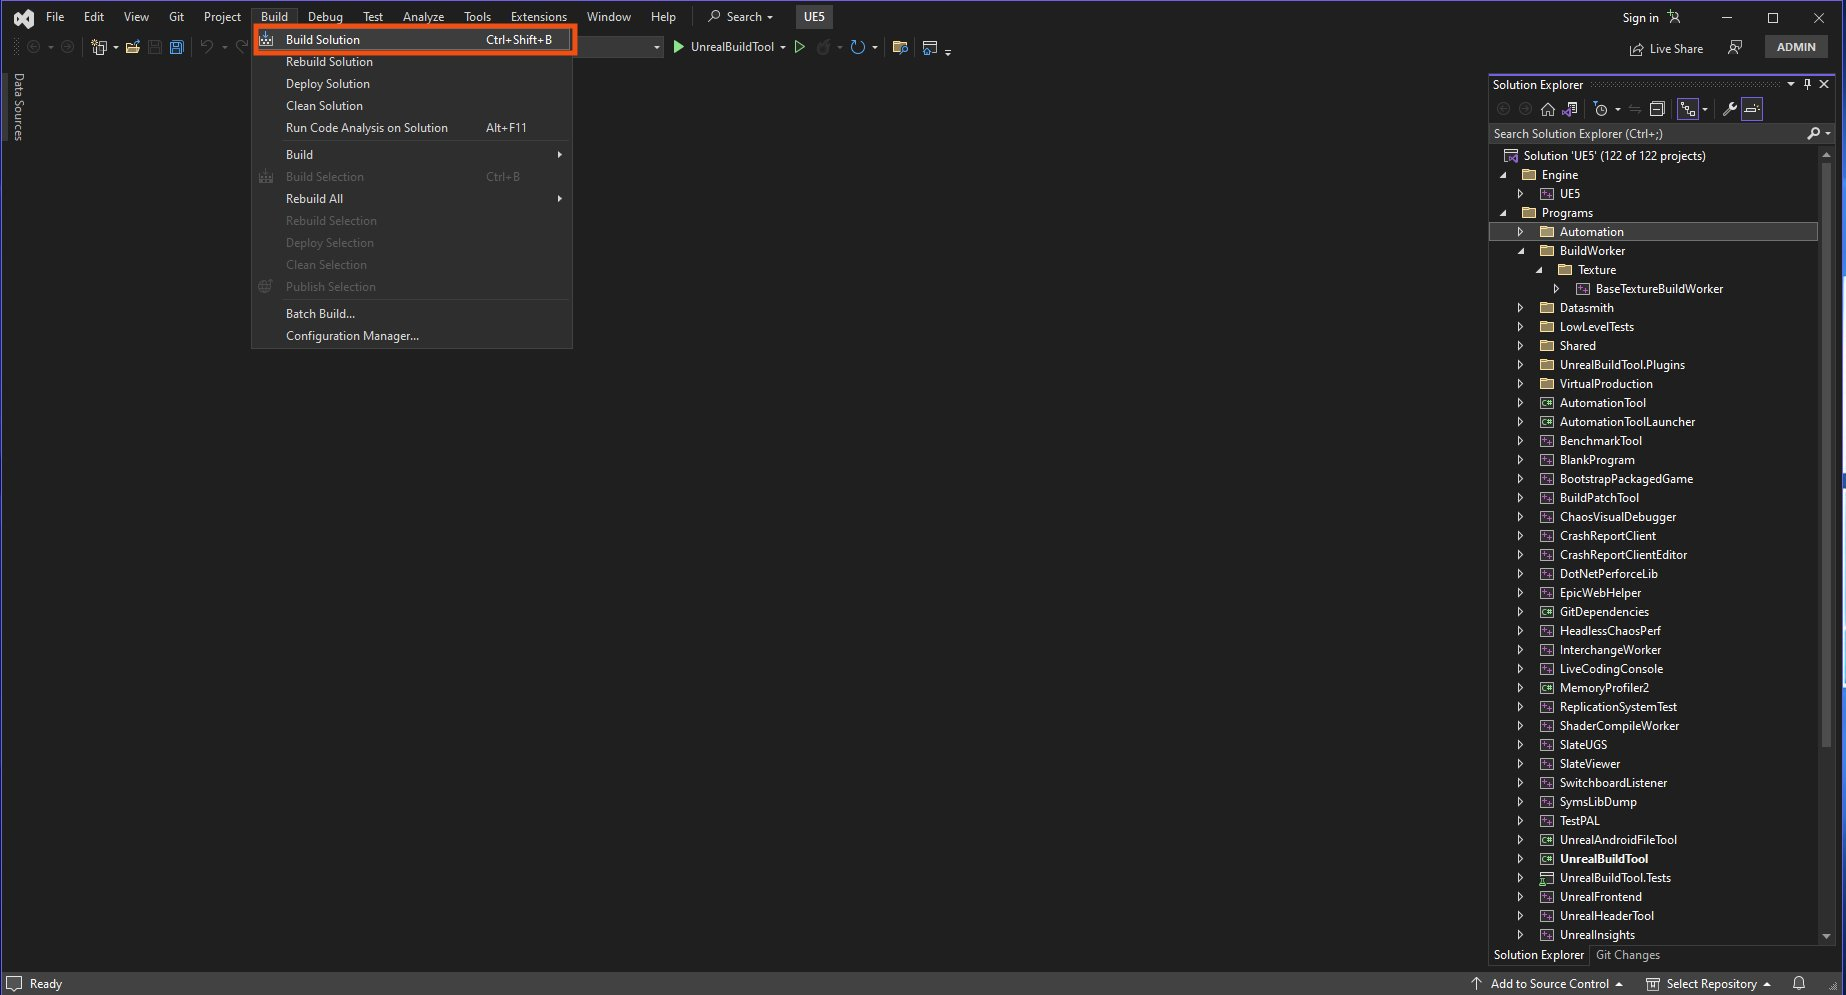Click the Visual Studio logo icon
Screen dimensions: 1846x995
(x=24, y=18)
